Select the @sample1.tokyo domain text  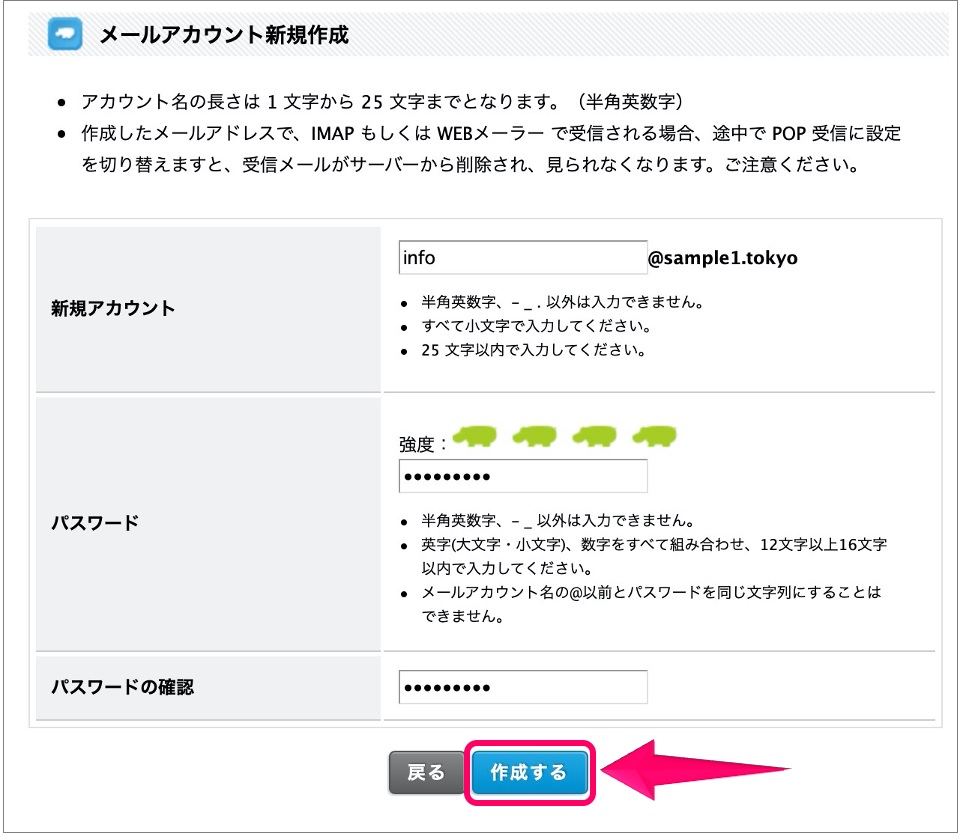pyautogui.click(x=723, y=257)
